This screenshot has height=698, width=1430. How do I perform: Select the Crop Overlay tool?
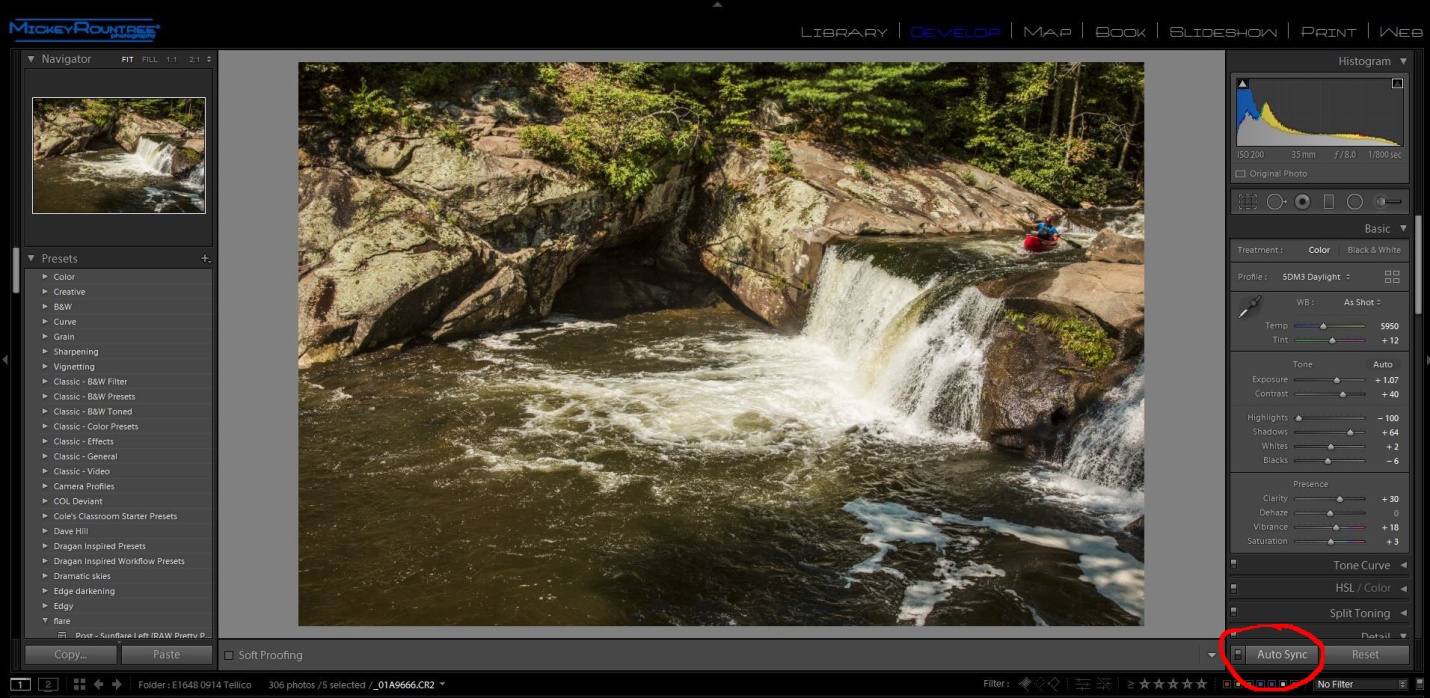(x=1247, y=201)
